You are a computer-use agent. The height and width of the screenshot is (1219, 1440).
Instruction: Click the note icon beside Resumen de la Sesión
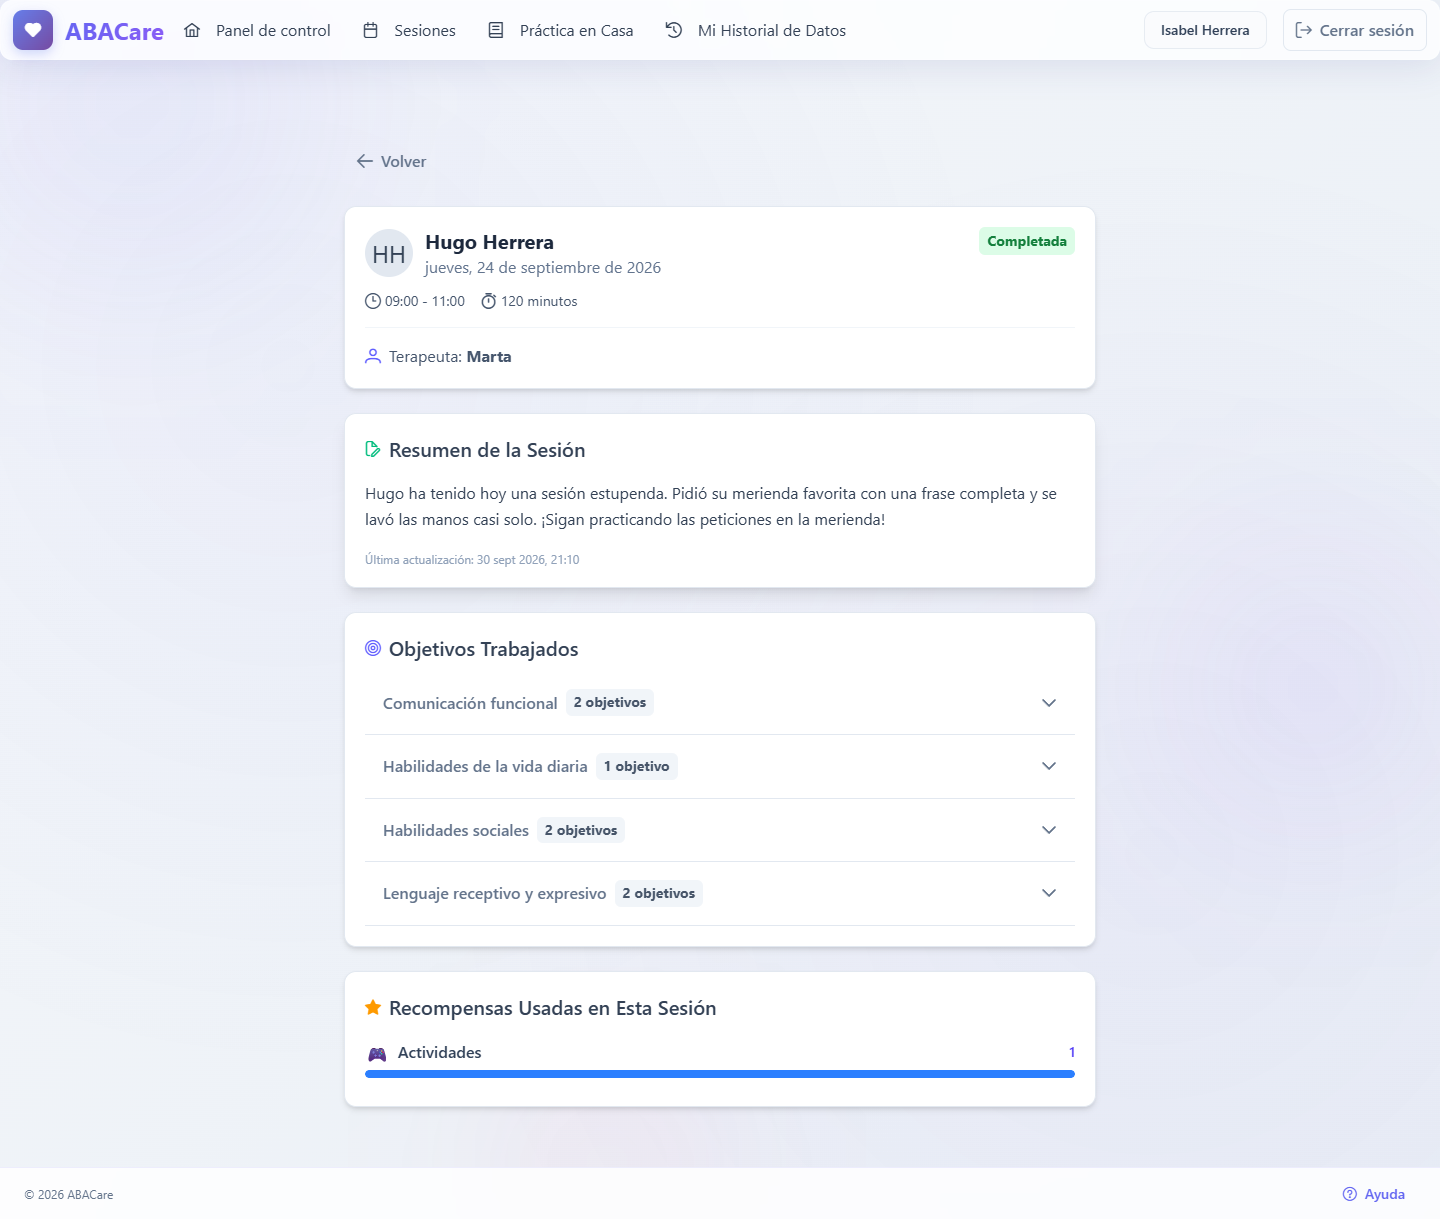coord(373,449)
